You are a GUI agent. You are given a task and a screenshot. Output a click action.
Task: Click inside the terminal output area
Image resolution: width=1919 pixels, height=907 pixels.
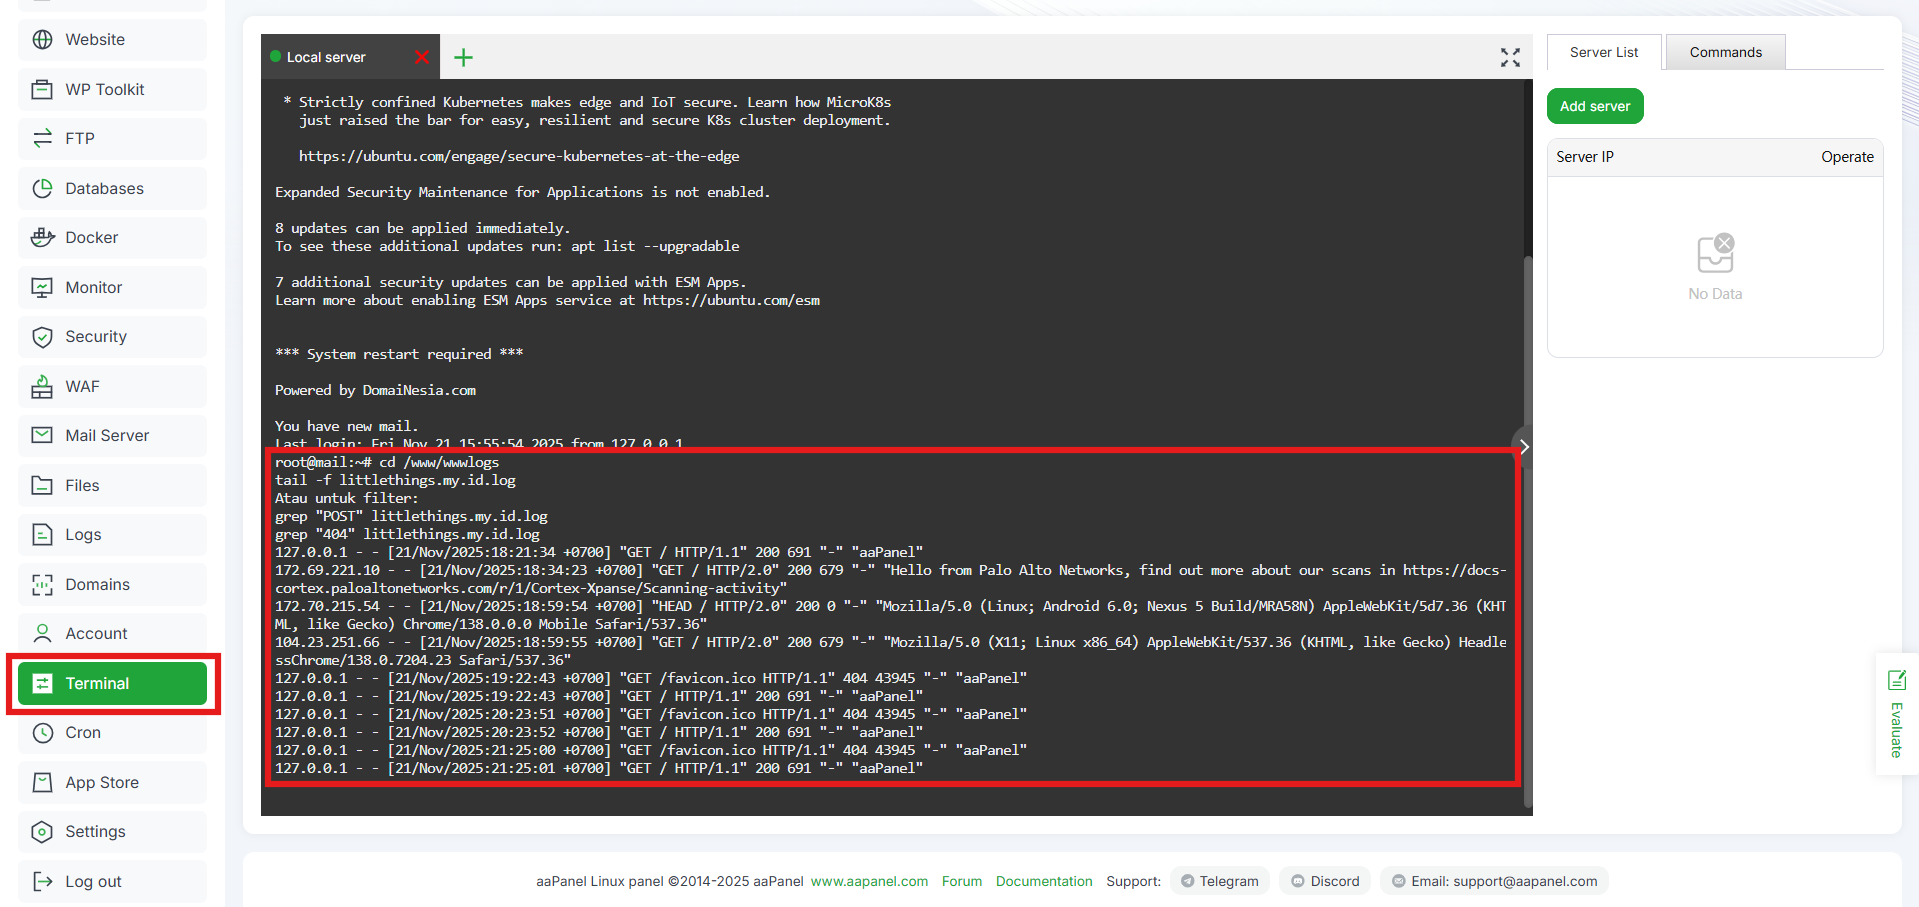(x=892, y=447)
